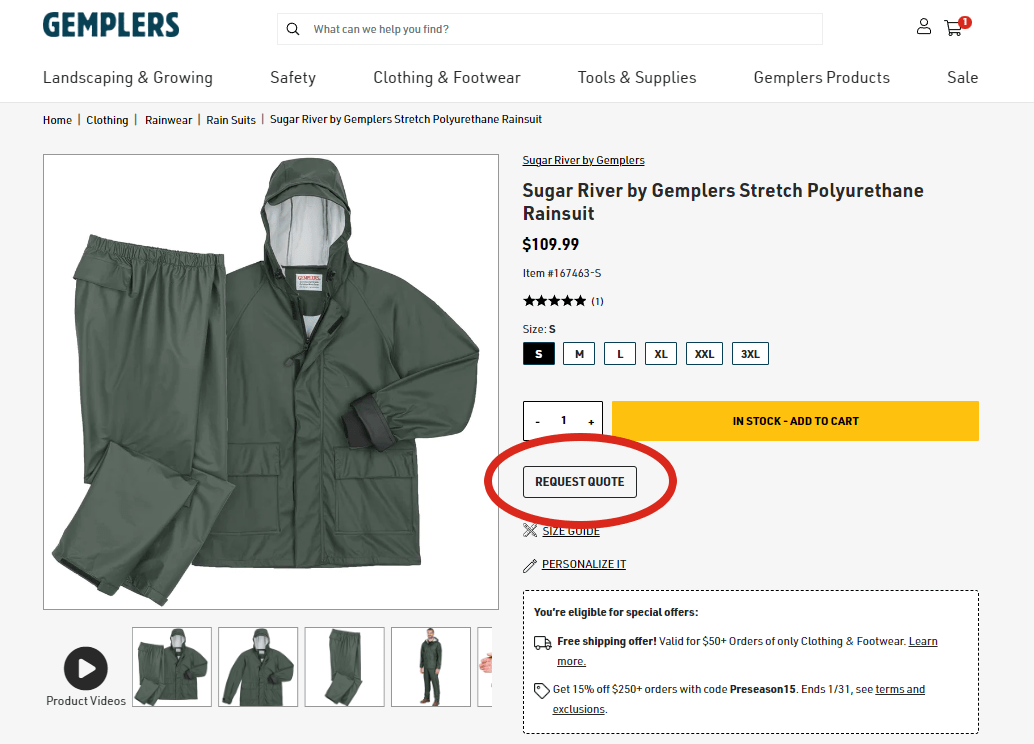Open the account profile icon
The image size is (1034, 744).
pyautogui.click(x=923, y=27)
